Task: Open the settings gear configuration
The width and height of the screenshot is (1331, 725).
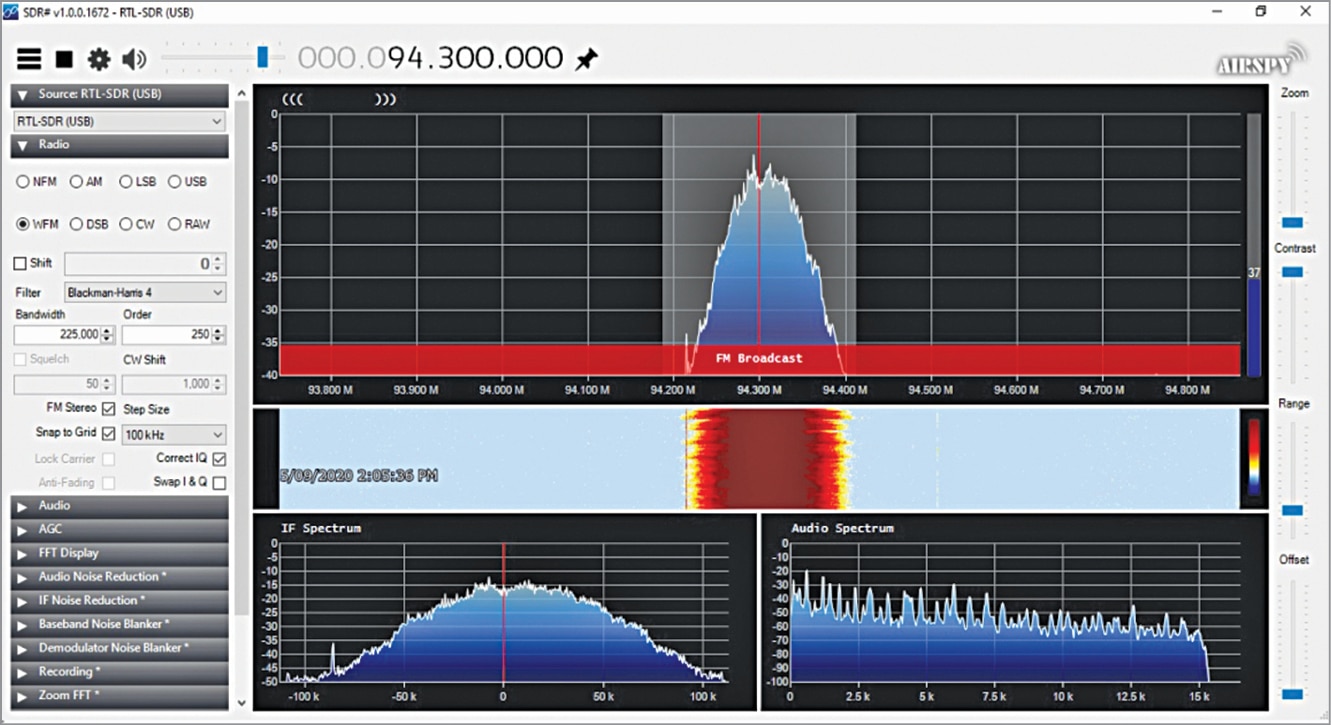Action: pyautogui.click(x=98, y=59)
